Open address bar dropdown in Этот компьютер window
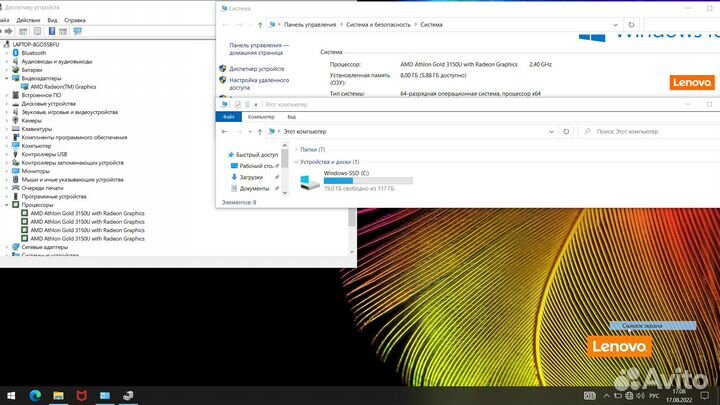720x405 pixels. 551,132
